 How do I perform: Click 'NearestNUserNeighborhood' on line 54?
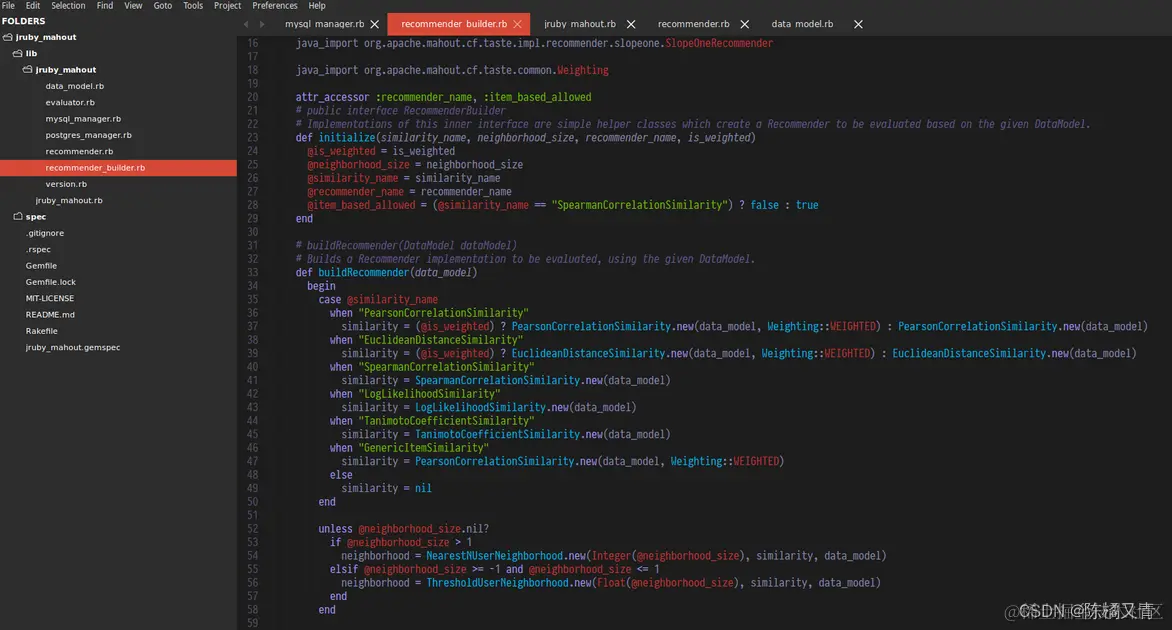click(495, 556)
